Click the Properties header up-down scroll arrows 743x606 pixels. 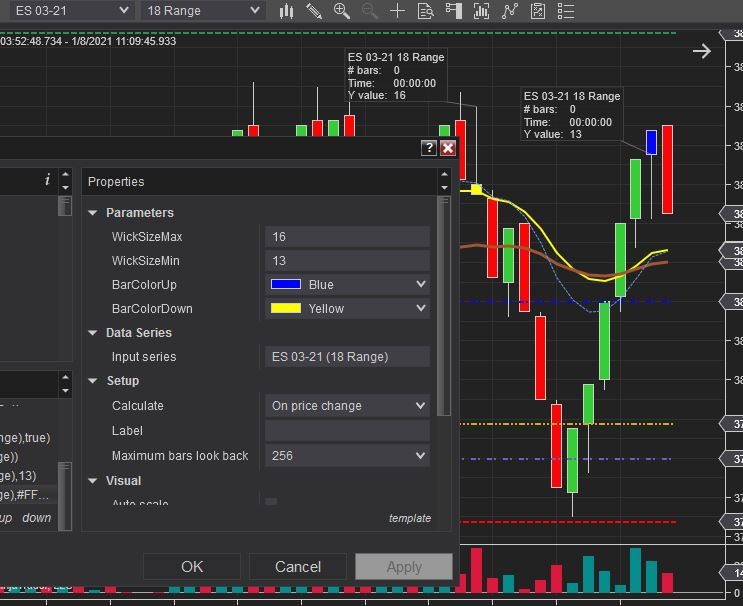444,181
